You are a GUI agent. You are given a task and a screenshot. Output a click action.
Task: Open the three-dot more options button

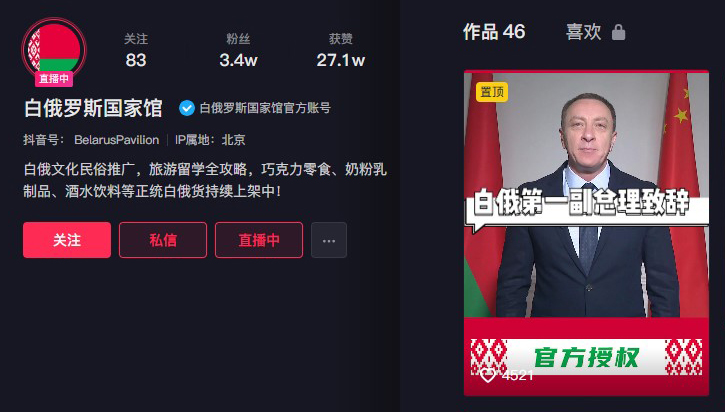(x=329, y=240)
